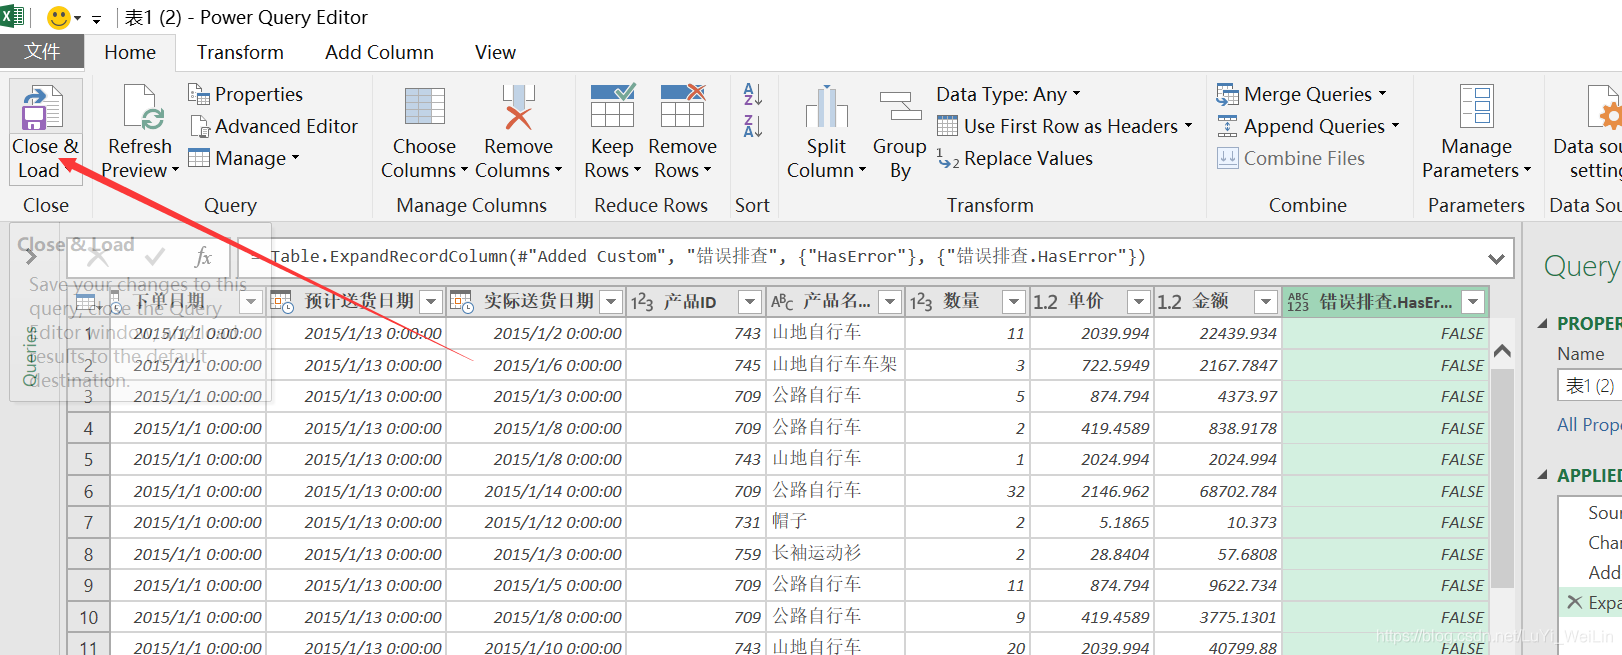
Task: Open filter dropdown for 金额 column
Action: (x=1266, y=301)
